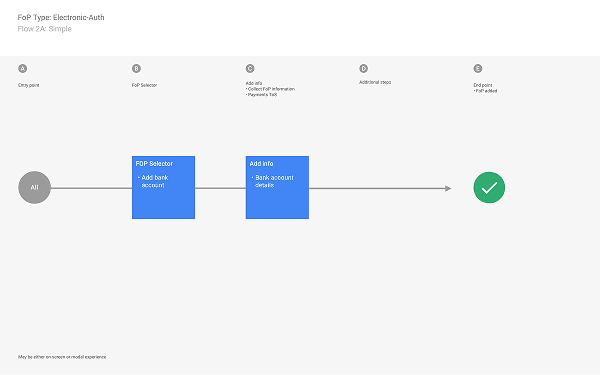Select the step A circle marker
Viewport: 600px width, 375px height.
click(23, 68)
